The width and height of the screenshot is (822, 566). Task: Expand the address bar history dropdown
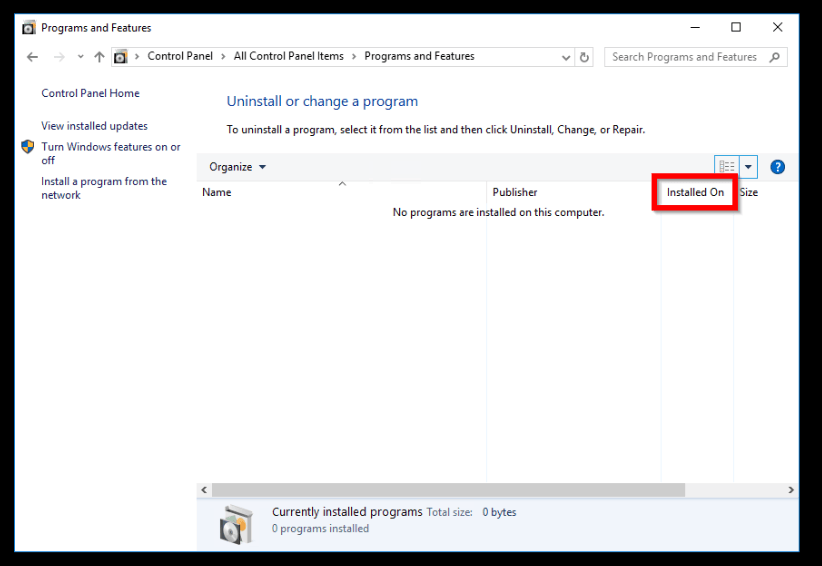click(566, 57)
